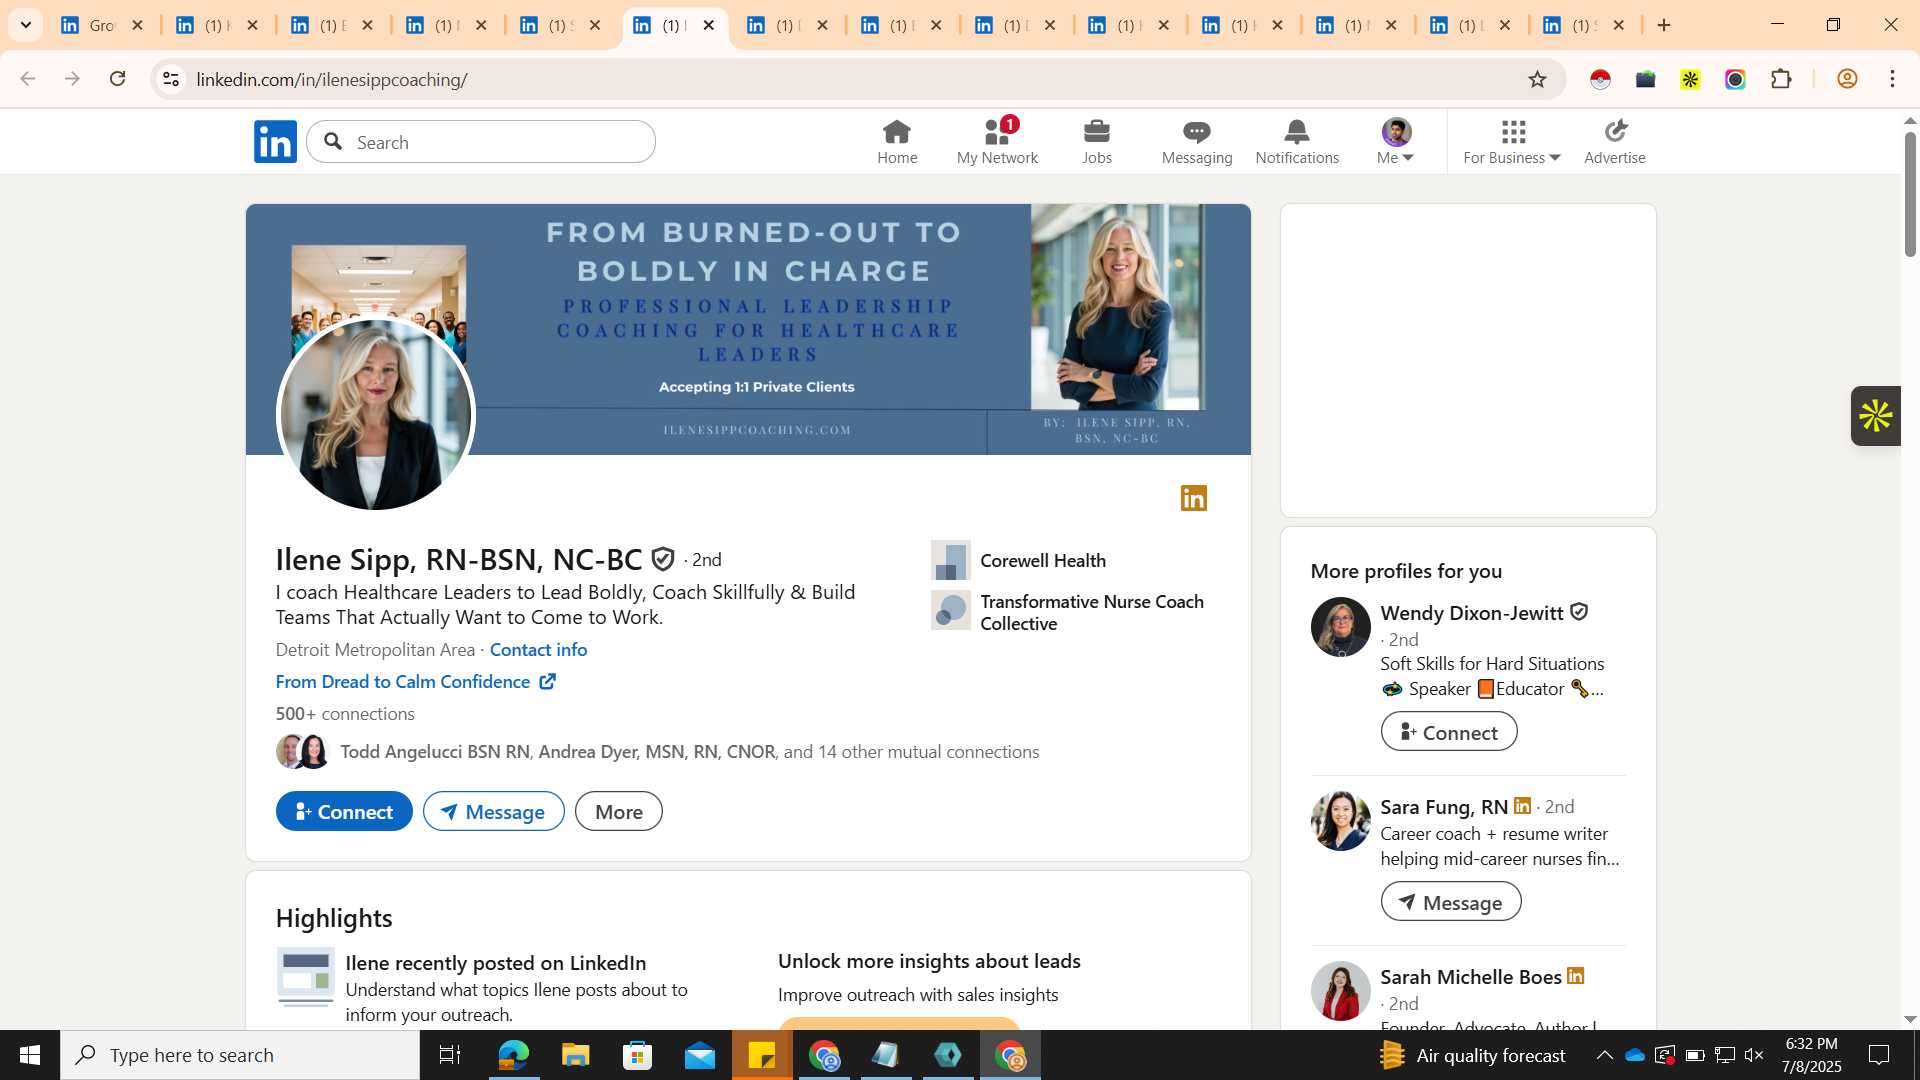Expand the Me profile dropdown
Viewport: 1920px width, 1080px height.
1396,141
